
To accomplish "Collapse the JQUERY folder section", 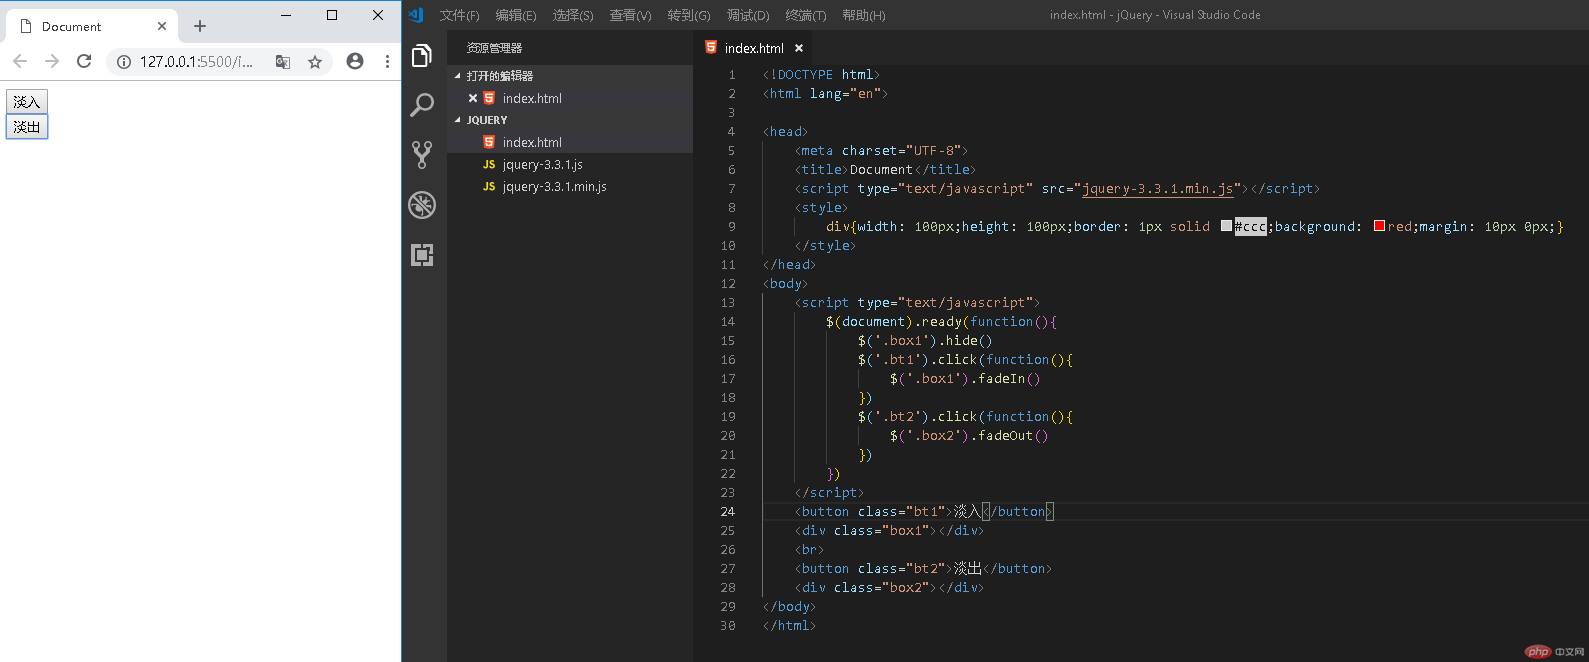I will [458, 120].
